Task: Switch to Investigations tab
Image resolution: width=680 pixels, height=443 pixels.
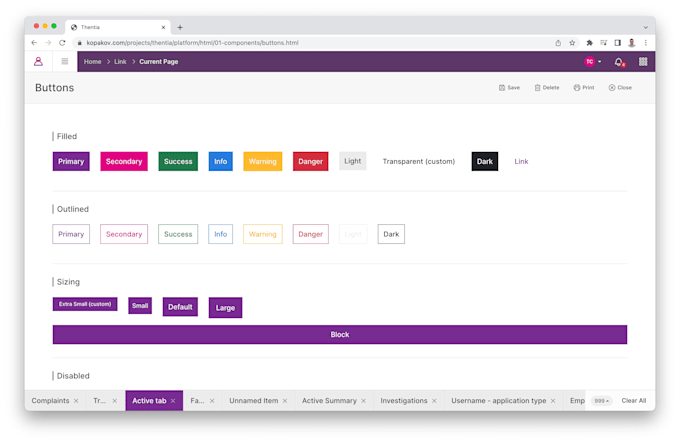Action: 404,401
